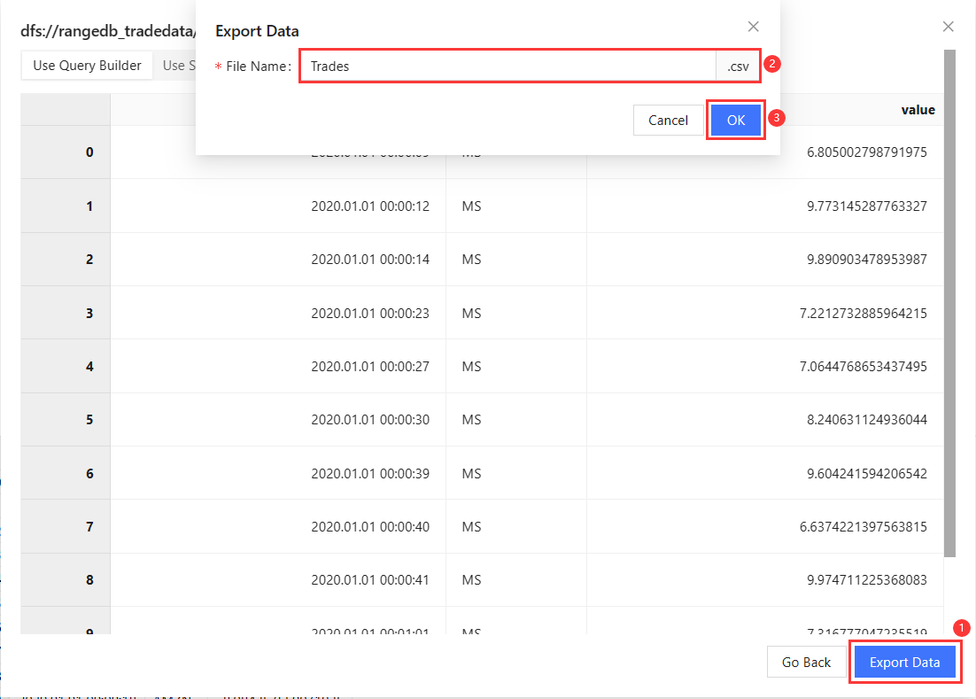Click the table's vertical scrollbar
The height and width of the screenshot is (699, 976).
[948, 300]
